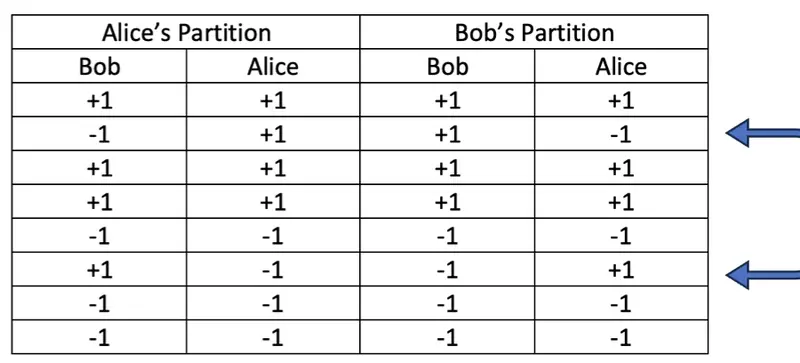Click the first data row +1 in the last column

pos(621,100)
